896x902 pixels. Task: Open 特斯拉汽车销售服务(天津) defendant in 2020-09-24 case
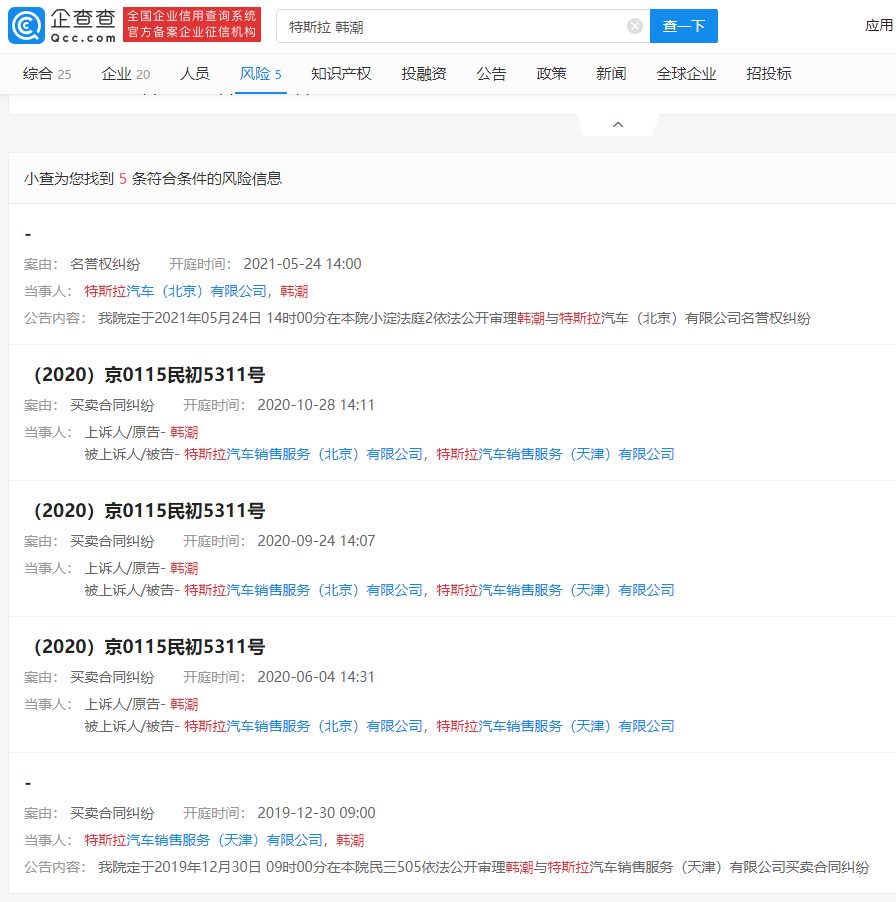556,590
